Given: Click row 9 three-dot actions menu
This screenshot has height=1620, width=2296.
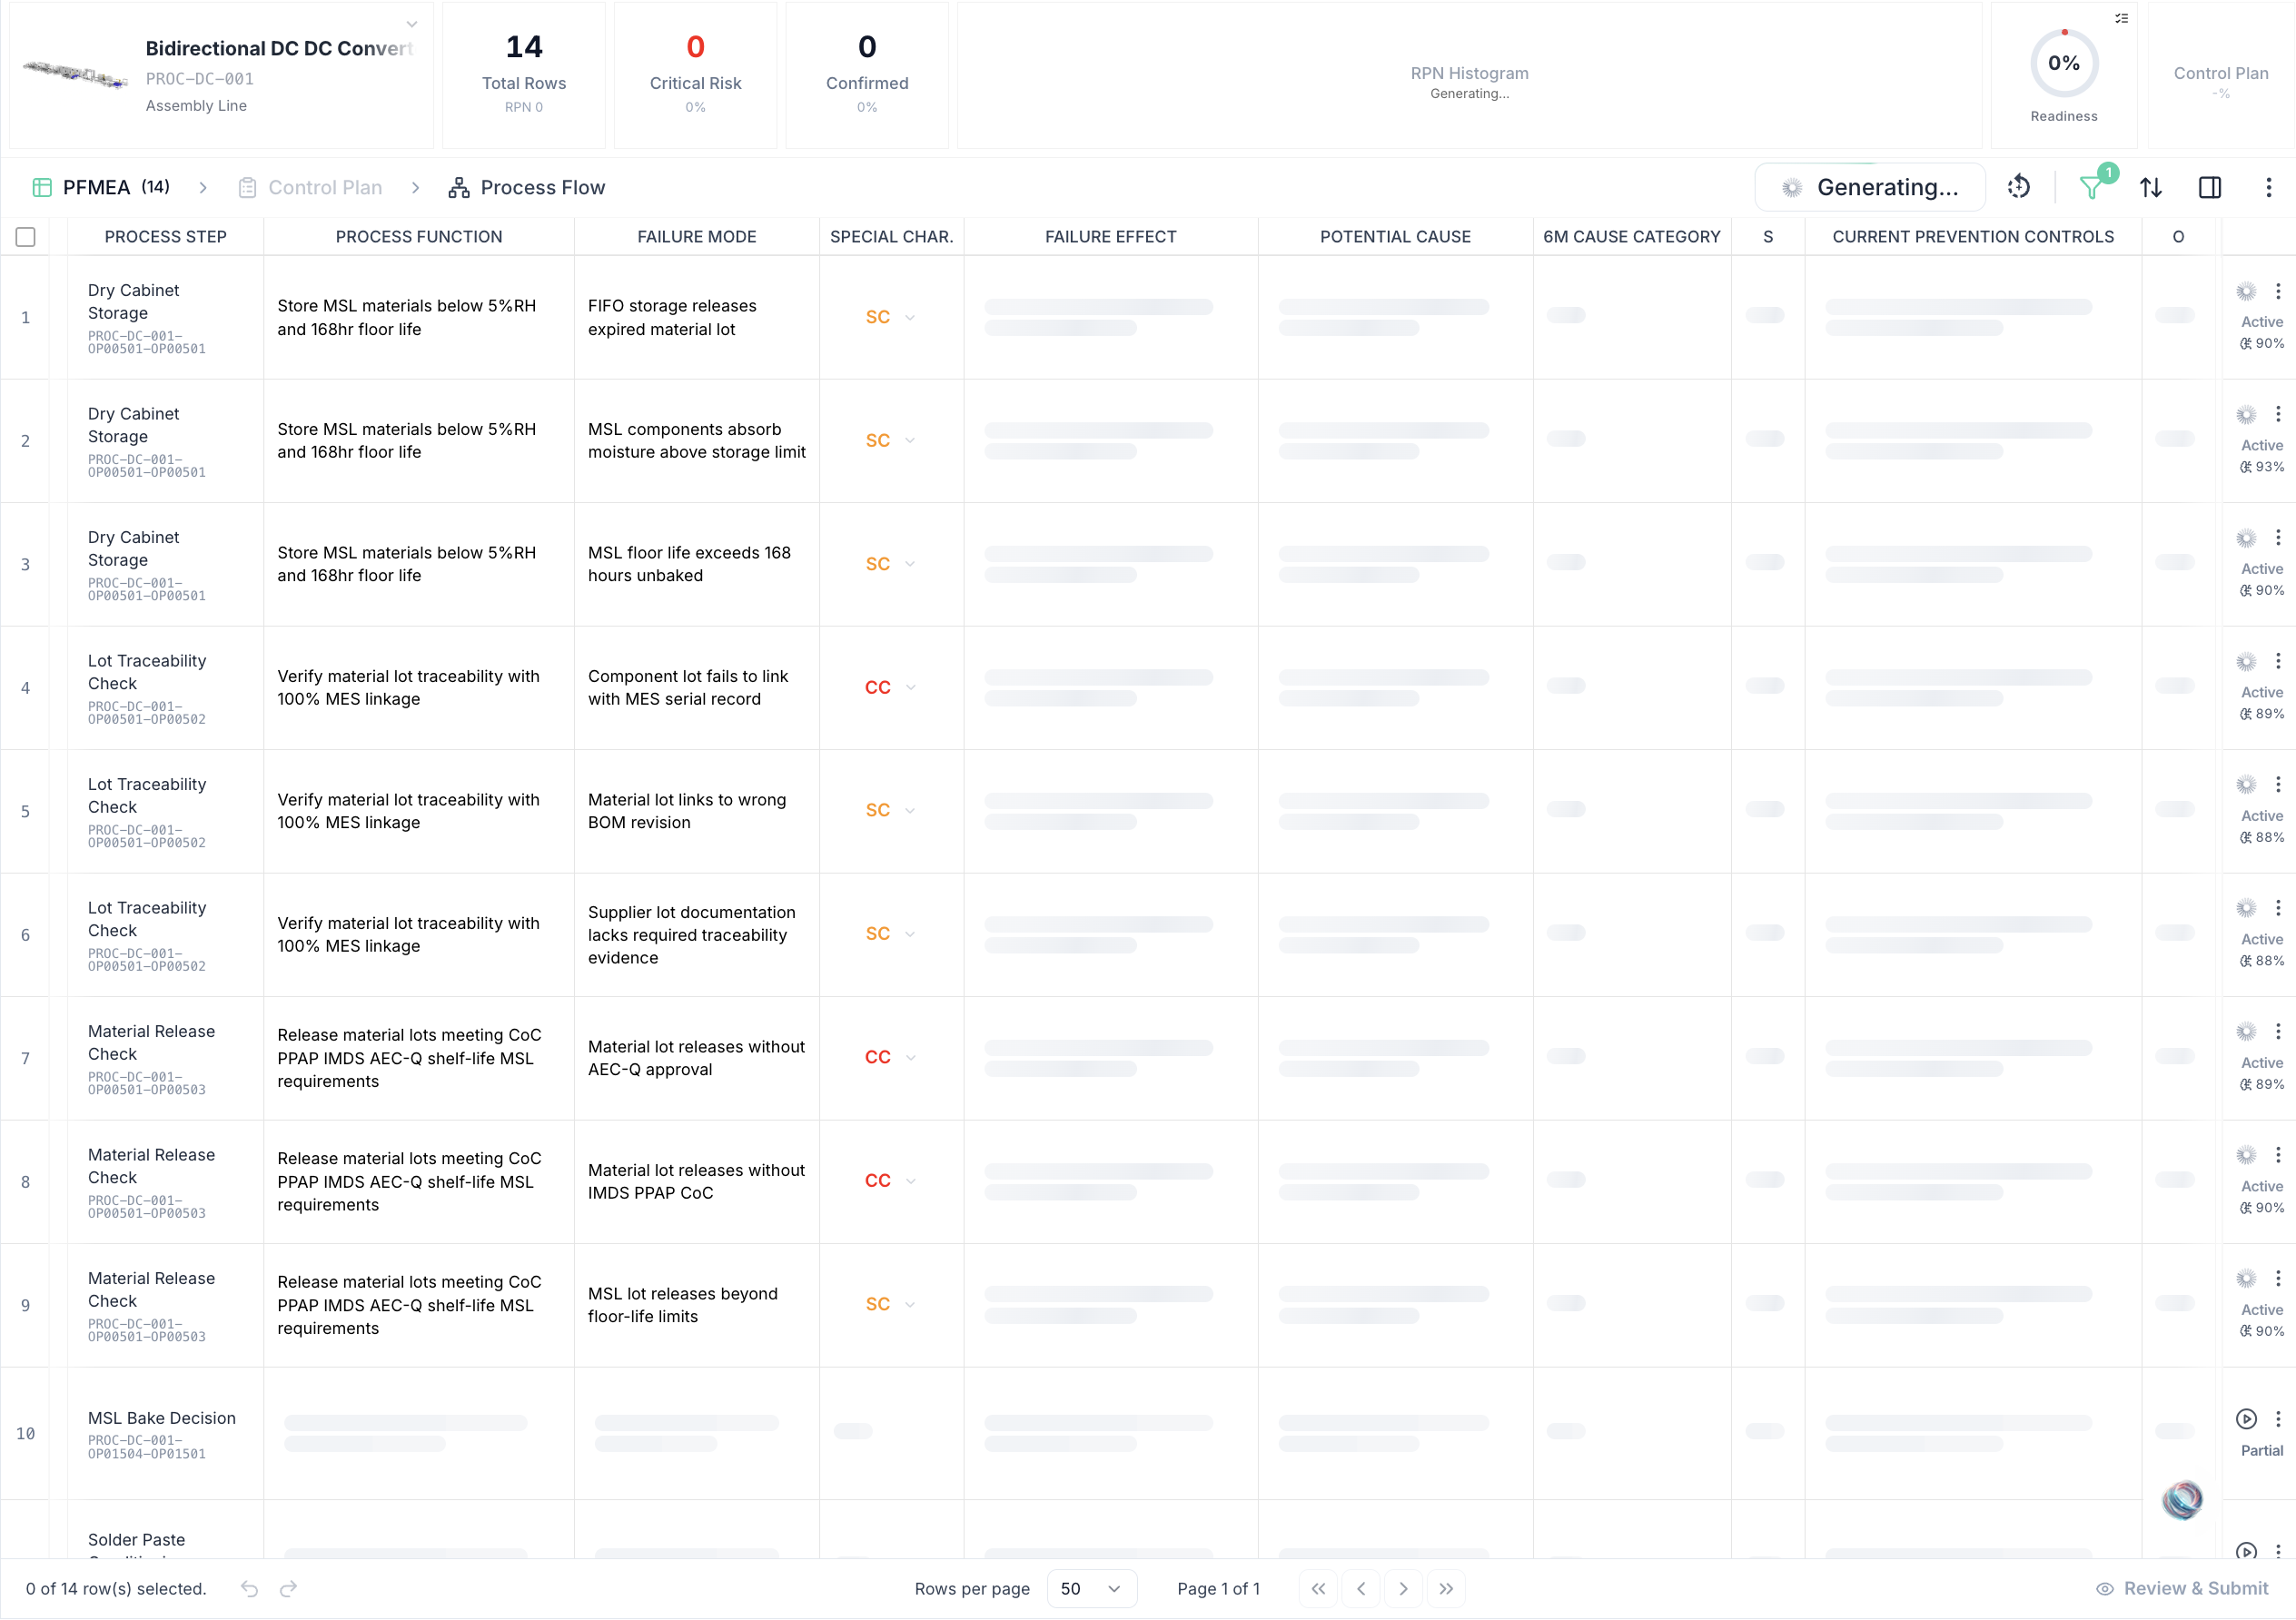Looking at the screenshot, I should coord(2278,1278).
